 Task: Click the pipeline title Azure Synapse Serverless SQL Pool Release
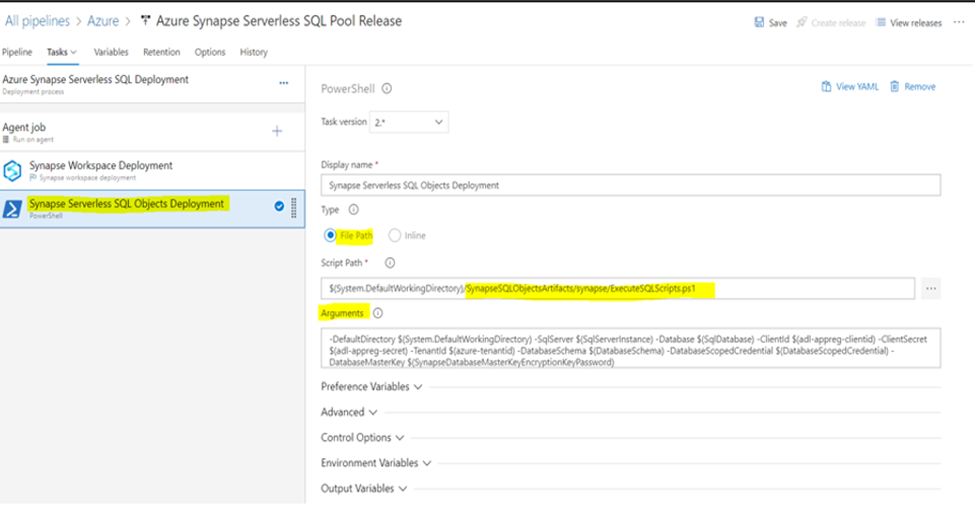(x=279, y=21)
